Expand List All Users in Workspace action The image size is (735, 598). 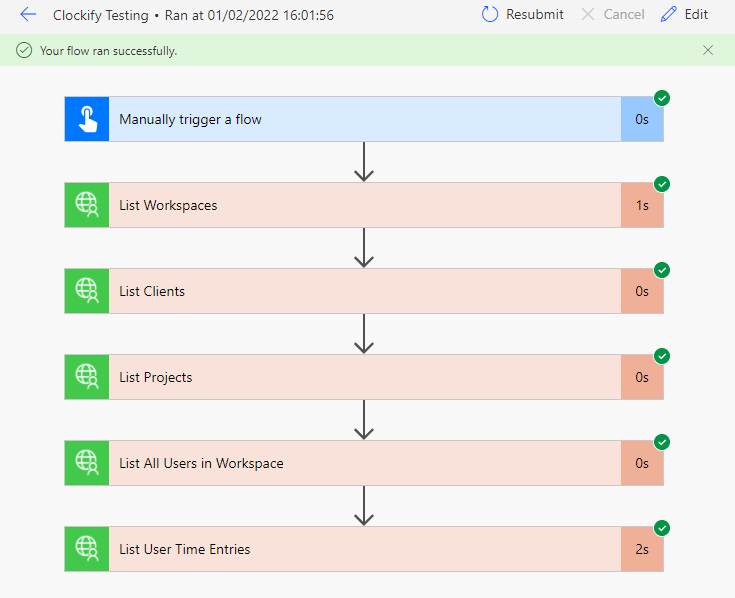364,463
